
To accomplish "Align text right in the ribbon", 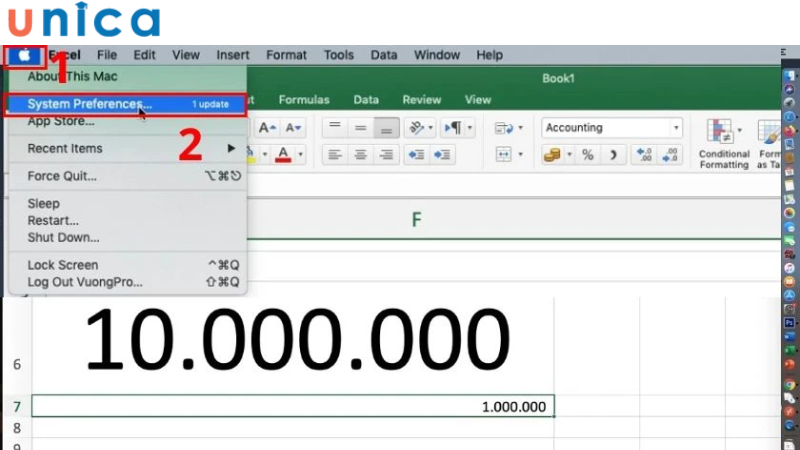I will point(386,154).
